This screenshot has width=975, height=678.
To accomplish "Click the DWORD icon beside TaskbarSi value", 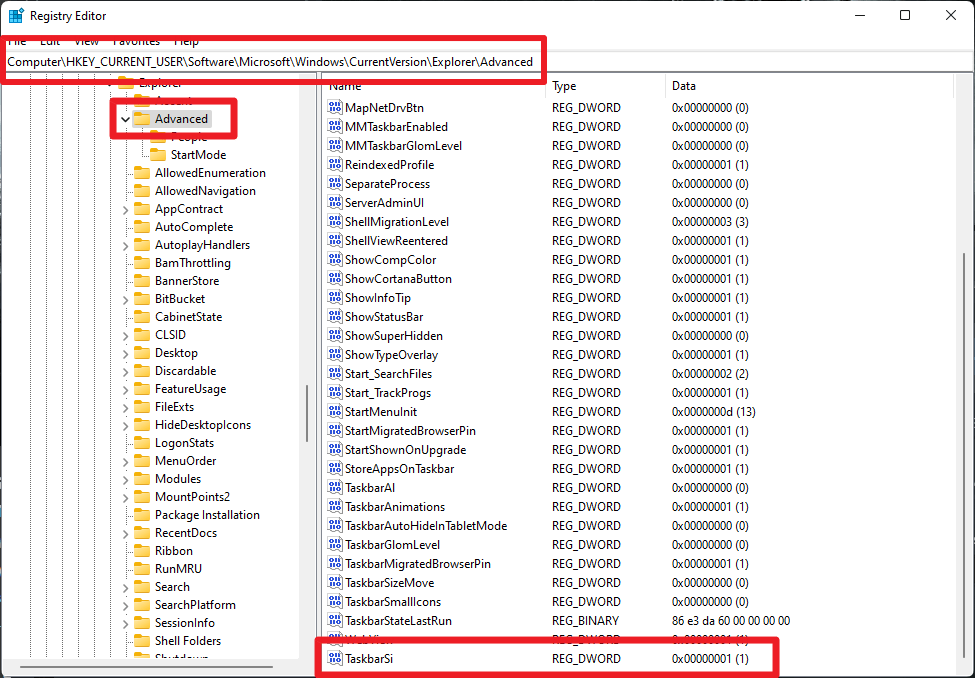I will 335,659.
